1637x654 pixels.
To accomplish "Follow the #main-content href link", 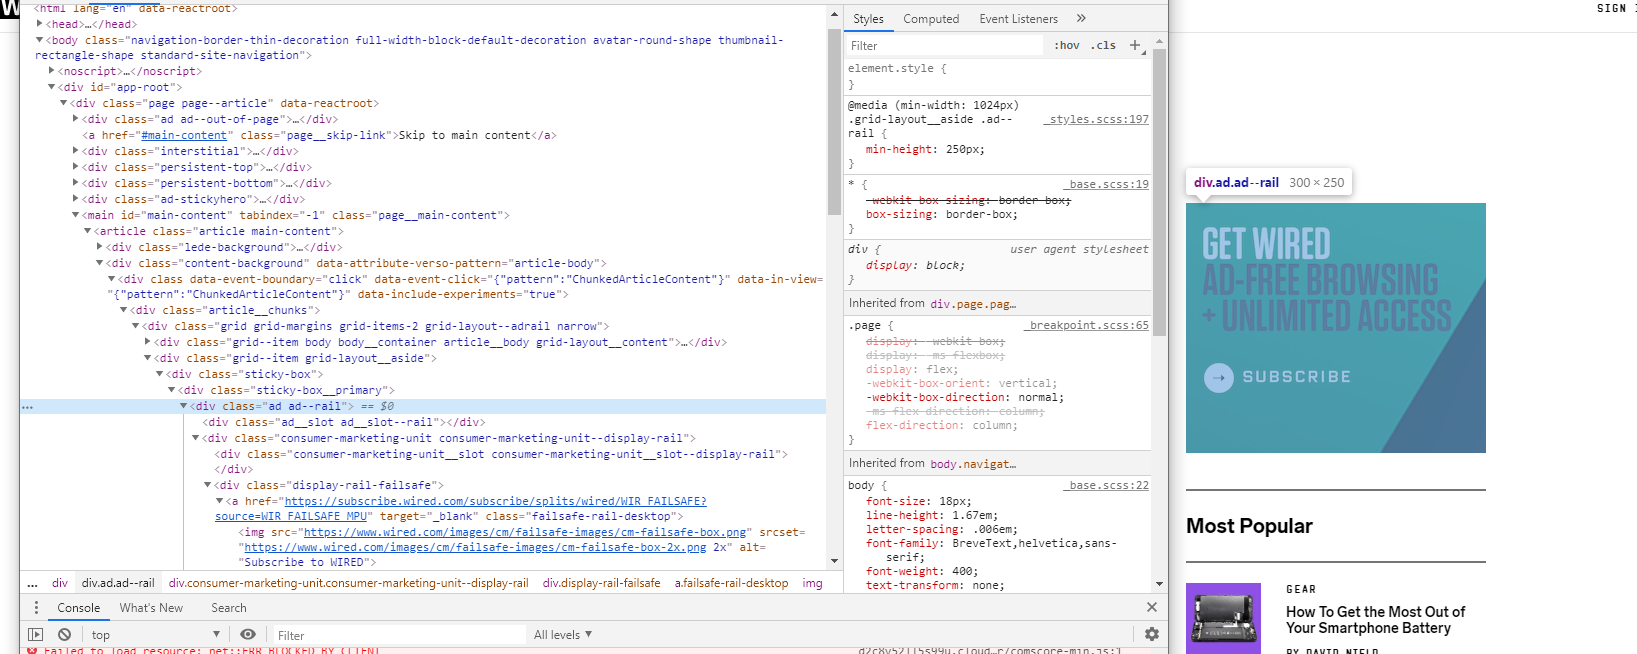I will 184,135.
